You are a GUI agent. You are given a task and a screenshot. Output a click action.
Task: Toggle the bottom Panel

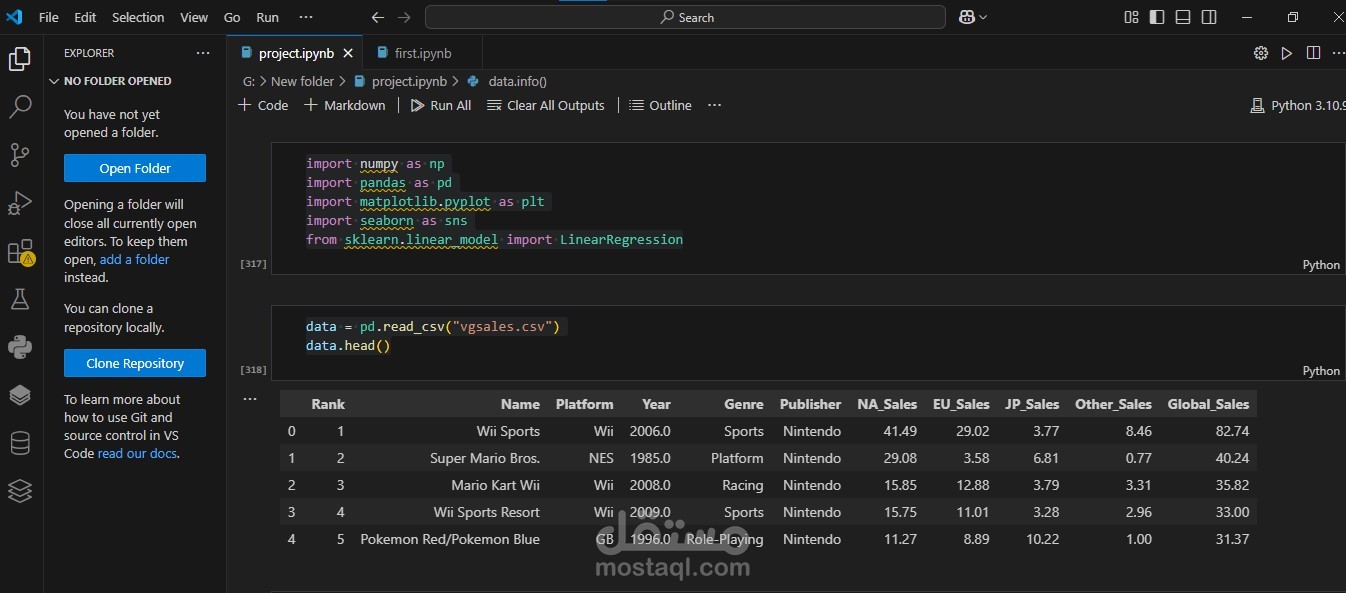click(x=1183, y=17)
